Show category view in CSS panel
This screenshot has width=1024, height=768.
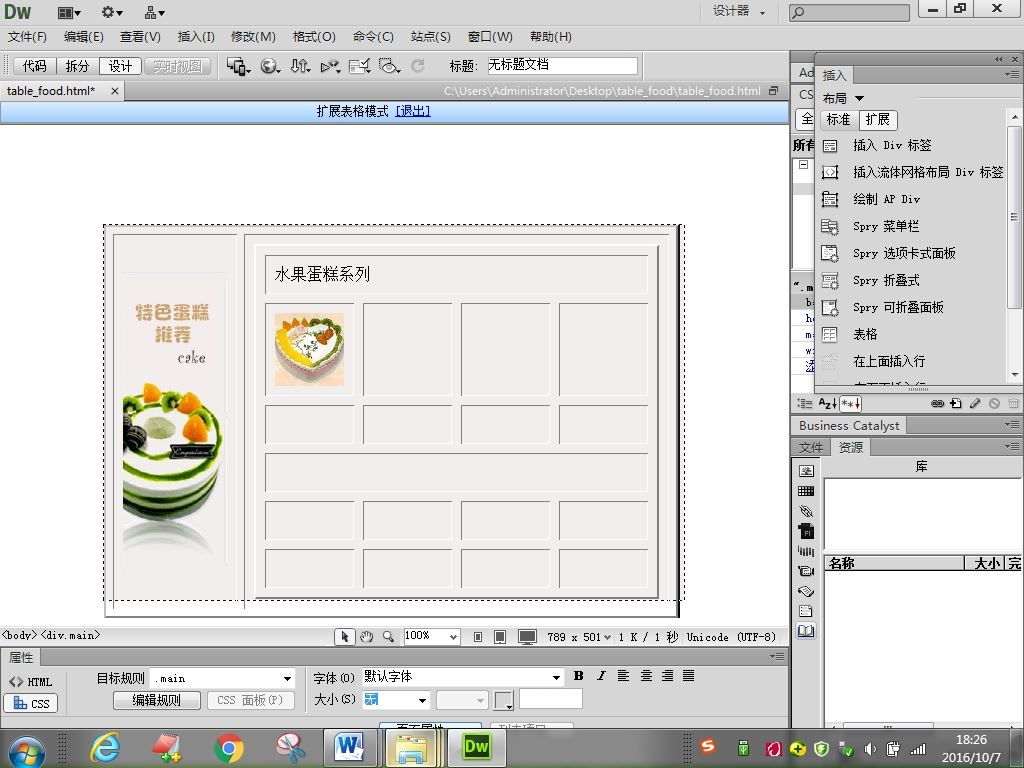coord(805,404)
